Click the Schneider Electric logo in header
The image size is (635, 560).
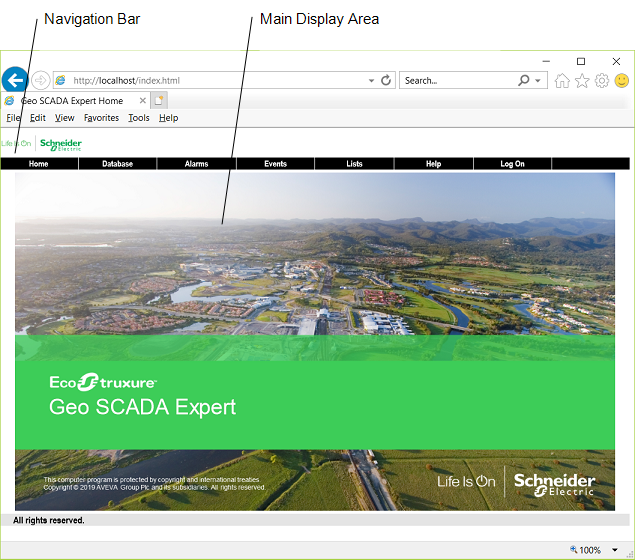click(x=60, y=144)
